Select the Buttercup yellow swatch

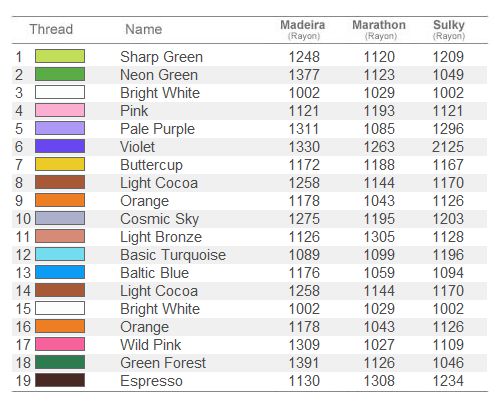coord(60,164)
